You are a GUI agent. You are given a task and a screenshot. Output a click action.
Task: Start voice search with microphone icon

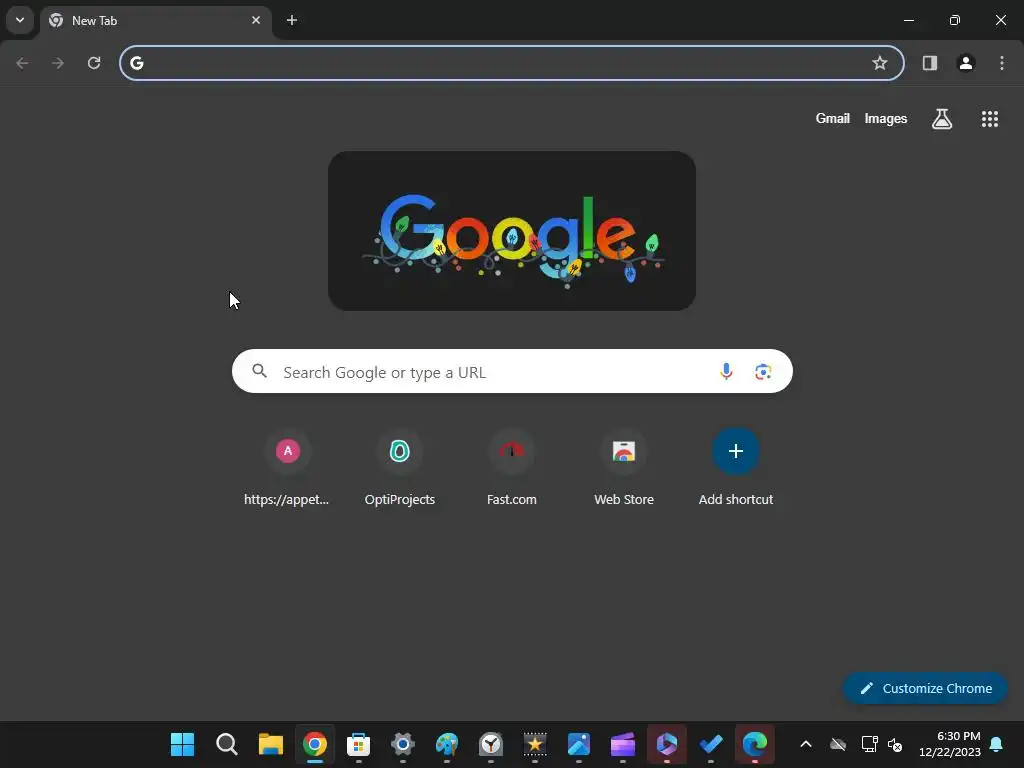click(x=726, y=372)
